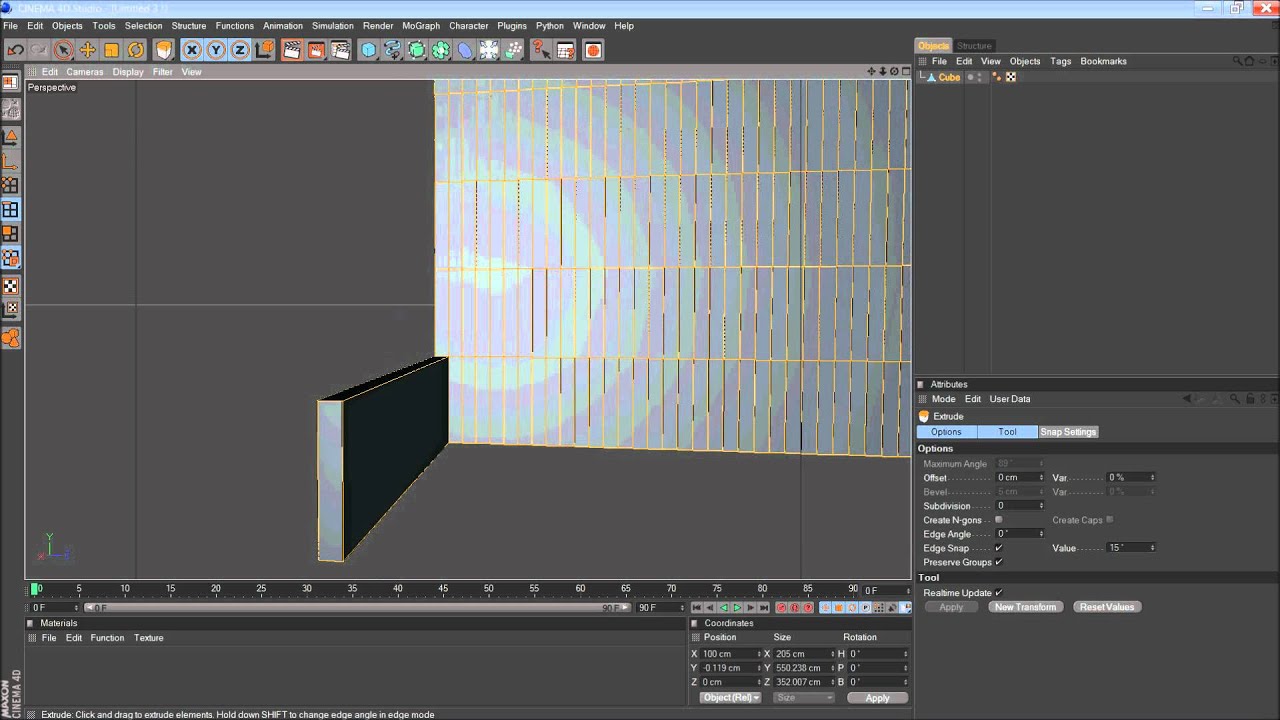
Task: Open the Python menu
Action: coord(549,26)
